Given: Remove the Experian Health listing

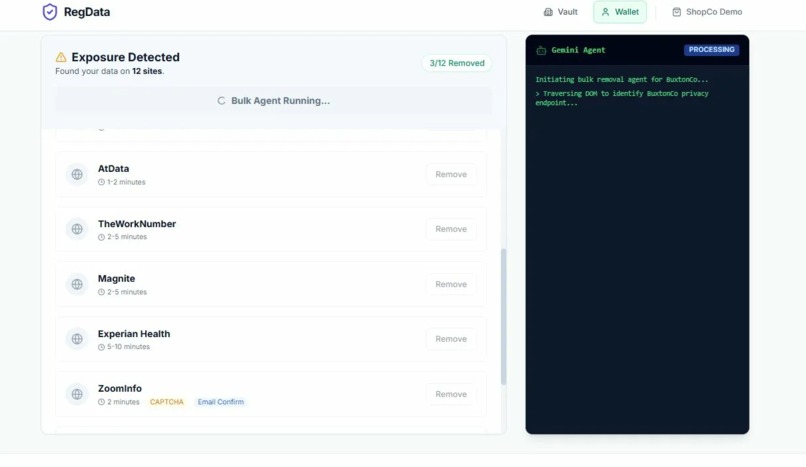Looking at the screenshot, I should tap(451, 339).
